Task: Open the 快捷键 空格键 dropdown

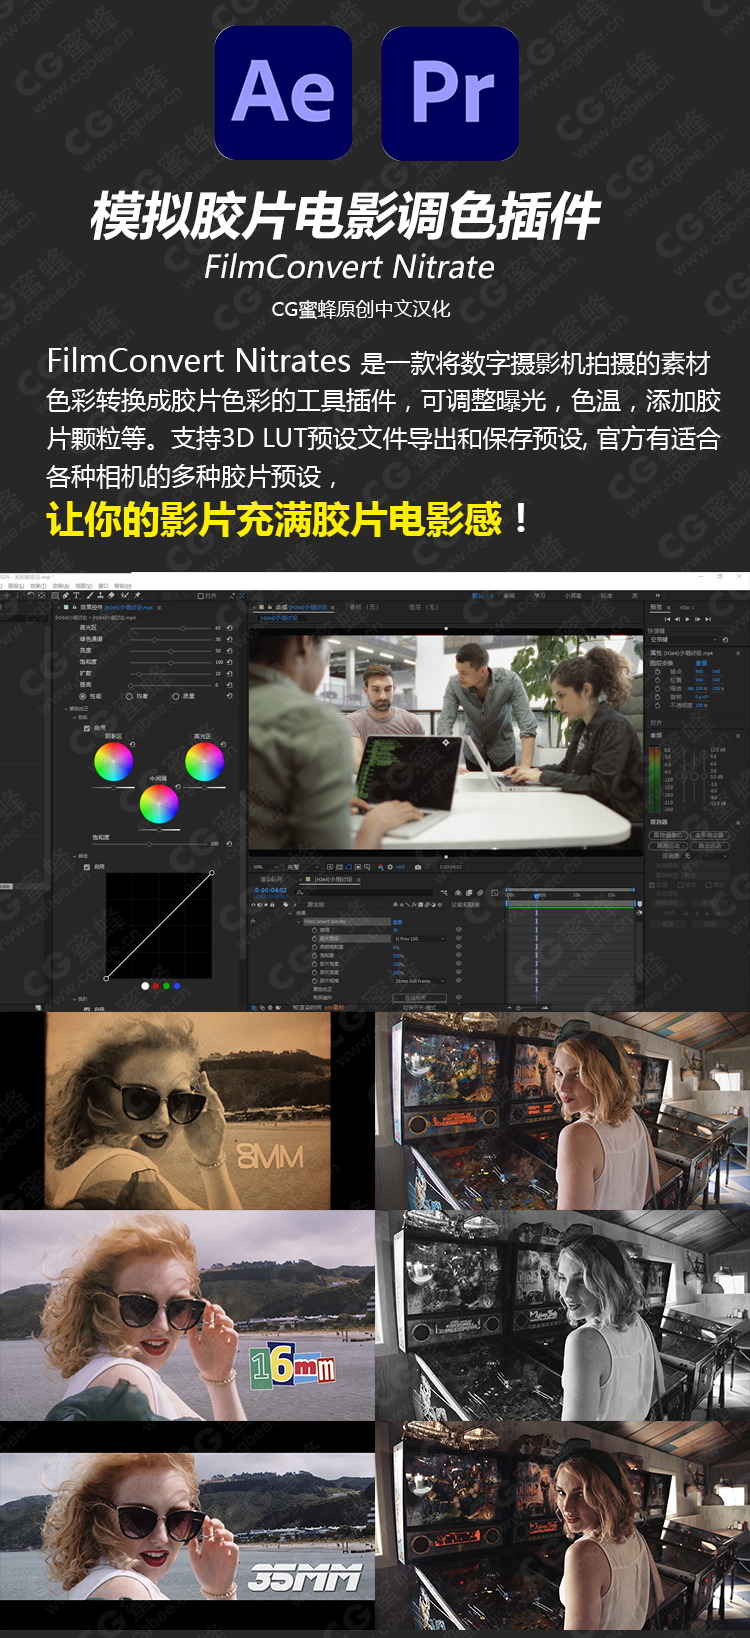Action: pos(684,640)
